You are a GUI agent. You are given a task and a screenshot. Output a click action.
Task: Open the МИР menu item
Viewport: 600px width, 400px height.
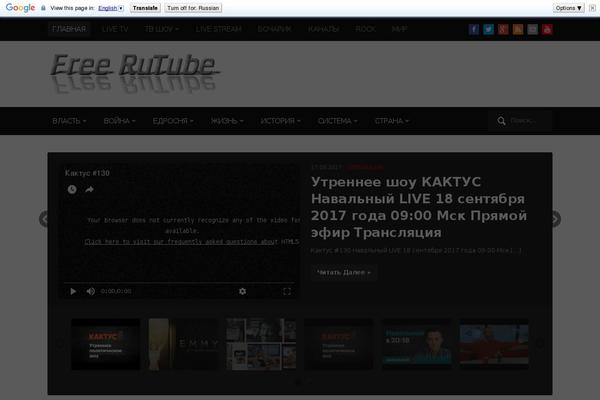click(x=399, y=29)
